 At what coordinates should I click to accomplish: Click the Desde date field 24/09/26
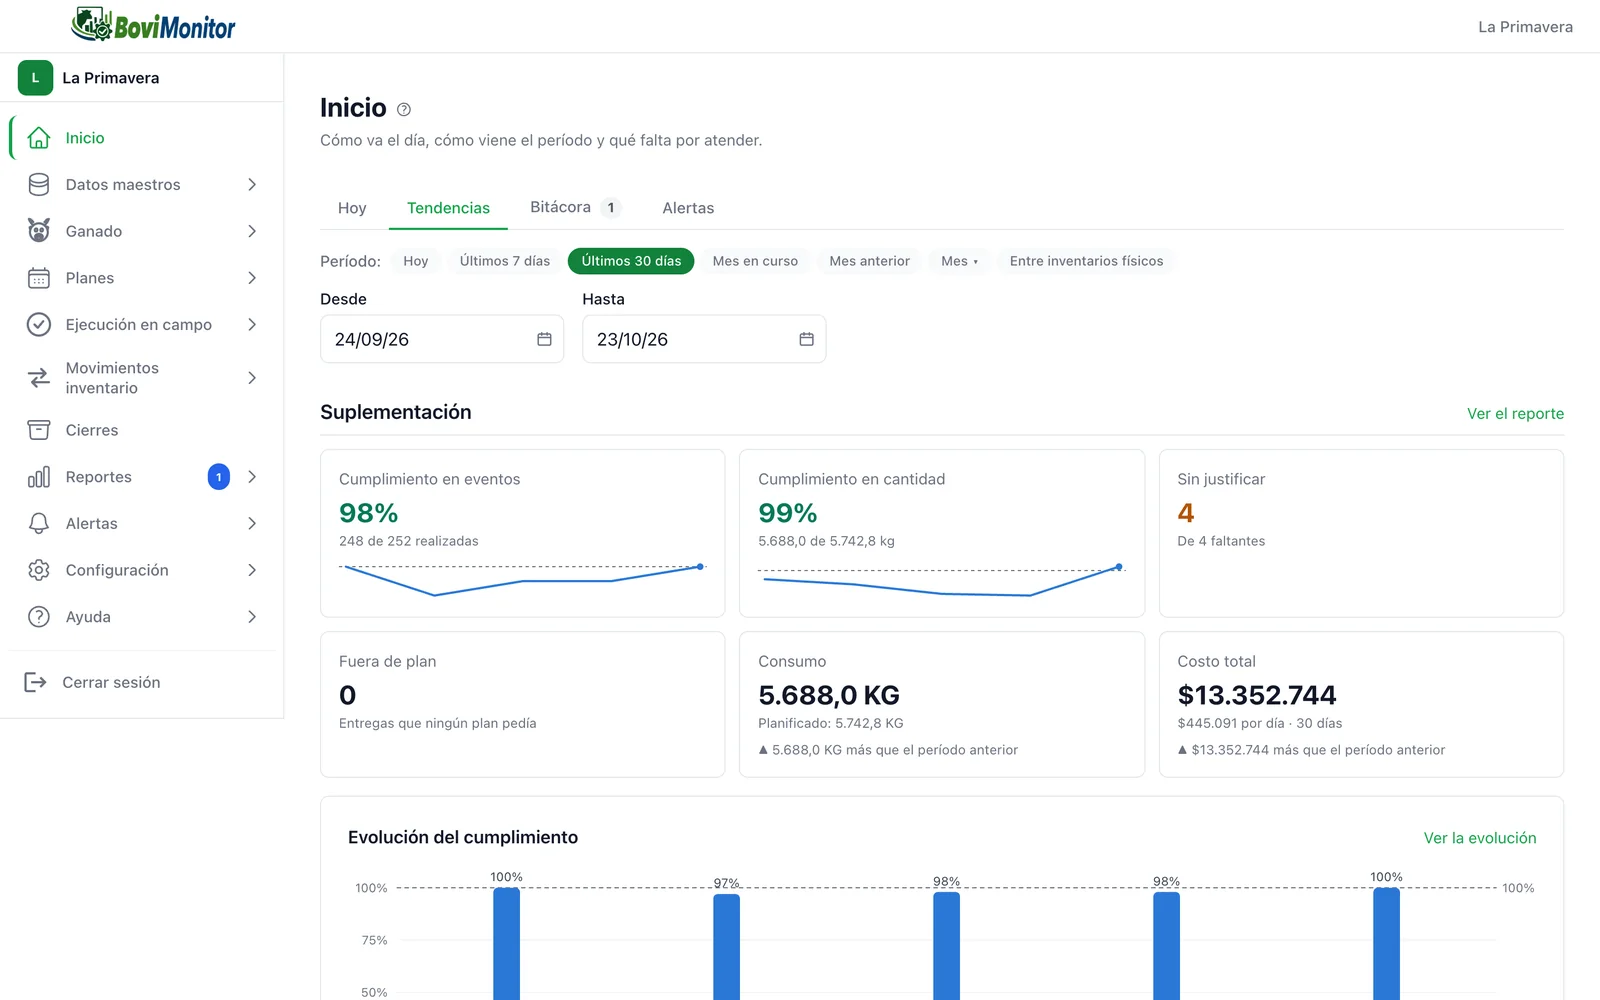tap(442, 339)
